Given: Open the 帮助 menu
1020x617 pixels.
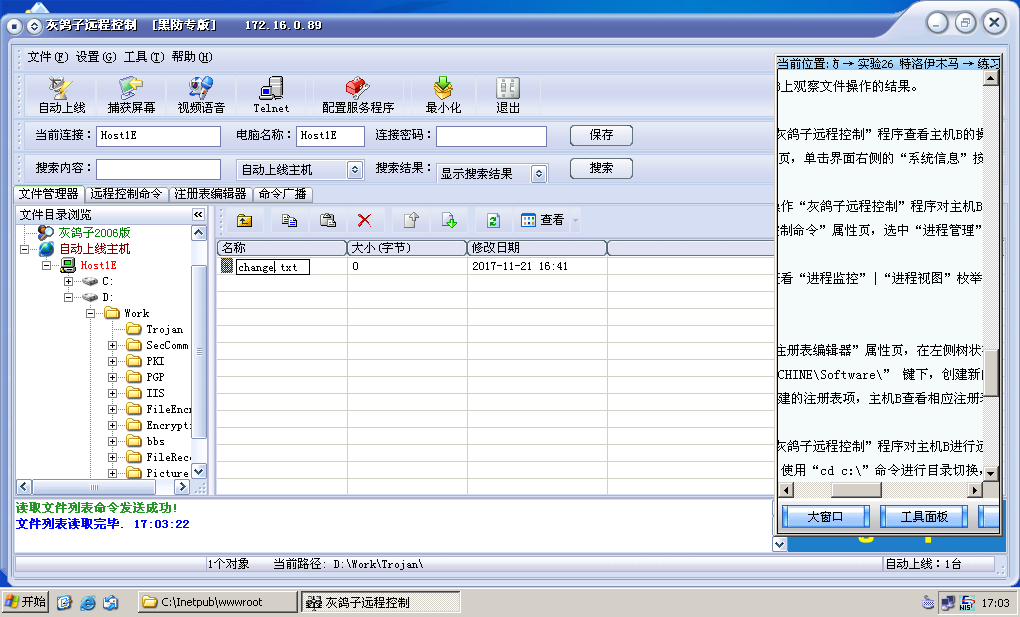Looking at the screenshot, I should (192, 57).
